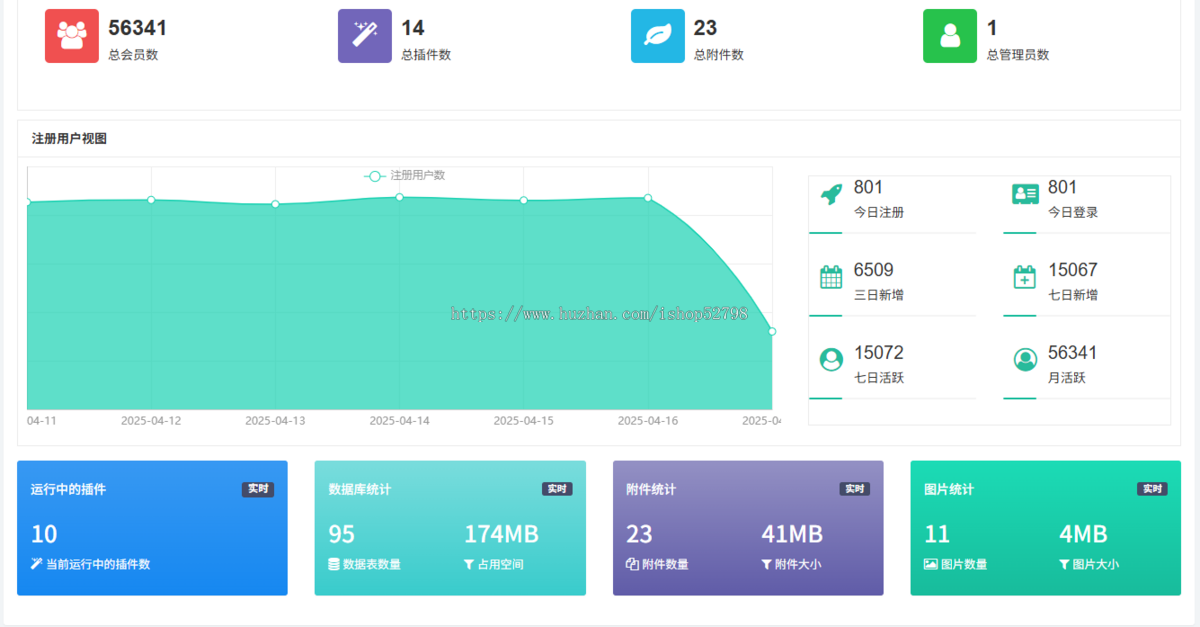
Task: Click the purple magic wand plugins icon
Action: [x=365, y=36]
